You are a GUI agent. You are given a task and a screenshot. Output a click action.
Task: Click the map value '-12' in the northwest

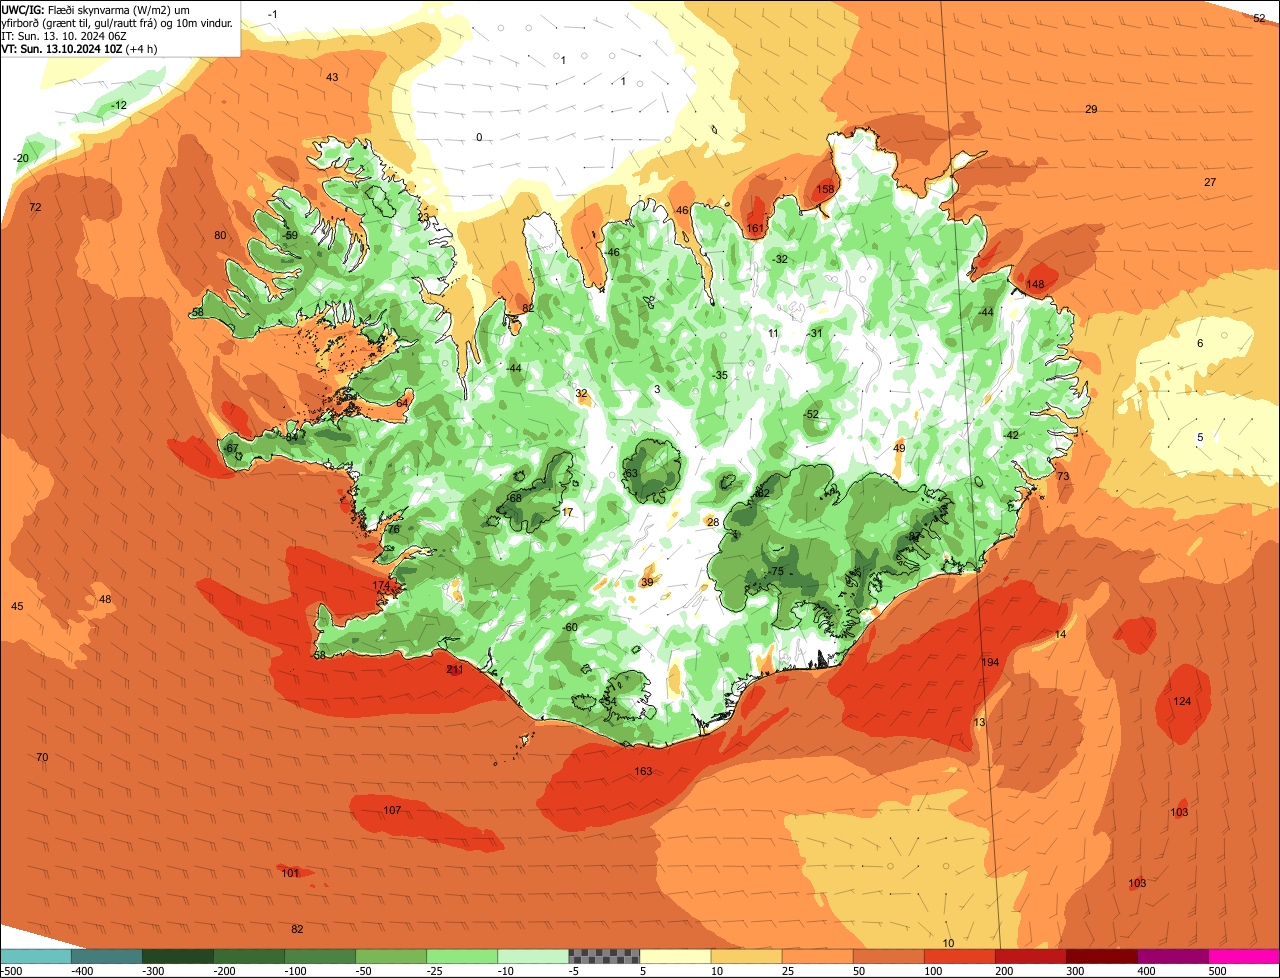click(119, 105)
